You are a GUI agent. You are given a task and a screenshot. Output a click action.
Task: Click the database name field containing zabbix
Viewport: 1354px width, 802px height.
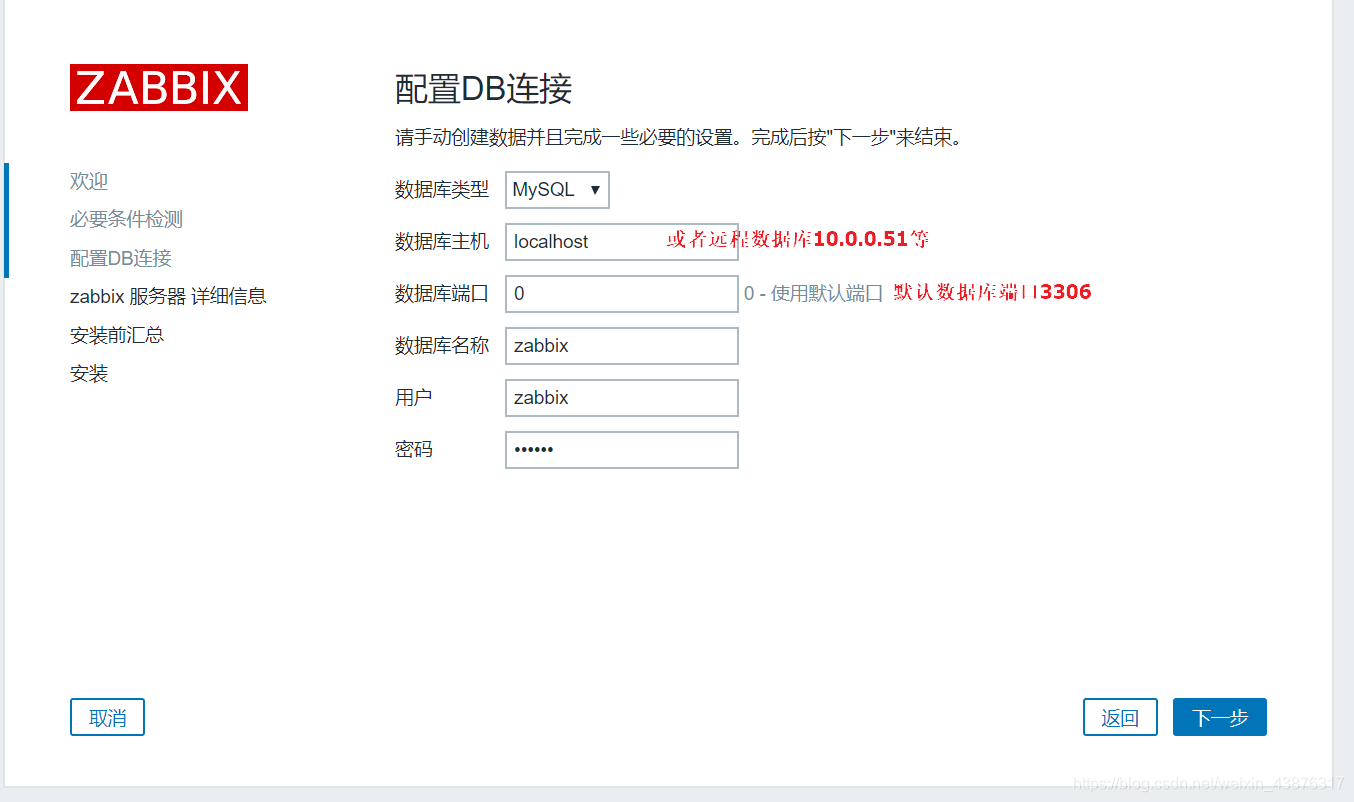622,346
